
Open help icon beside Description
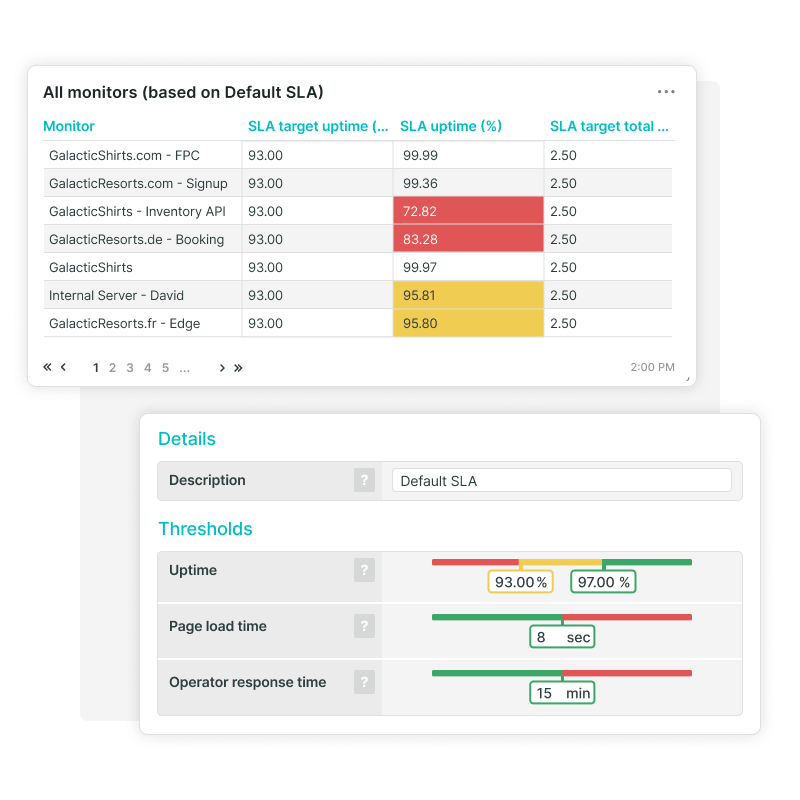364,480
